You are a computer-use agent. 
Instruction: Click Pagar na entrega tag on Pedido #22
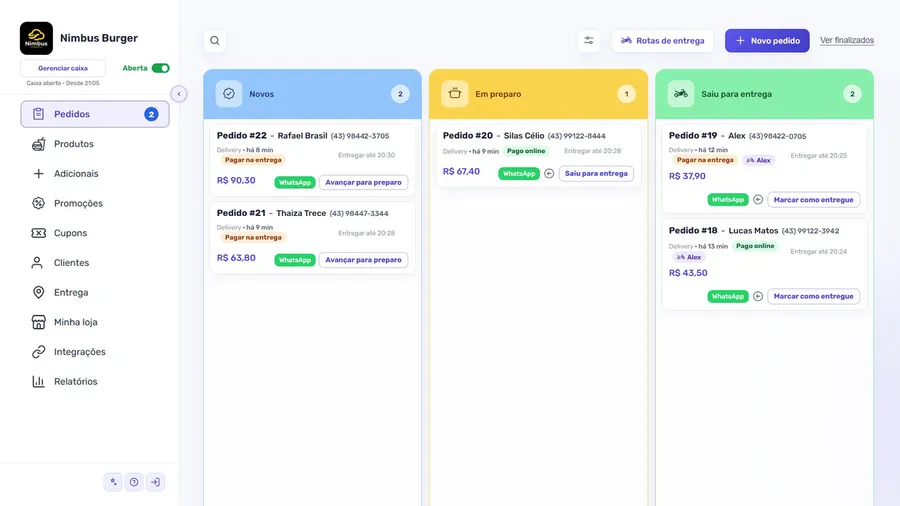pos(253,160)
